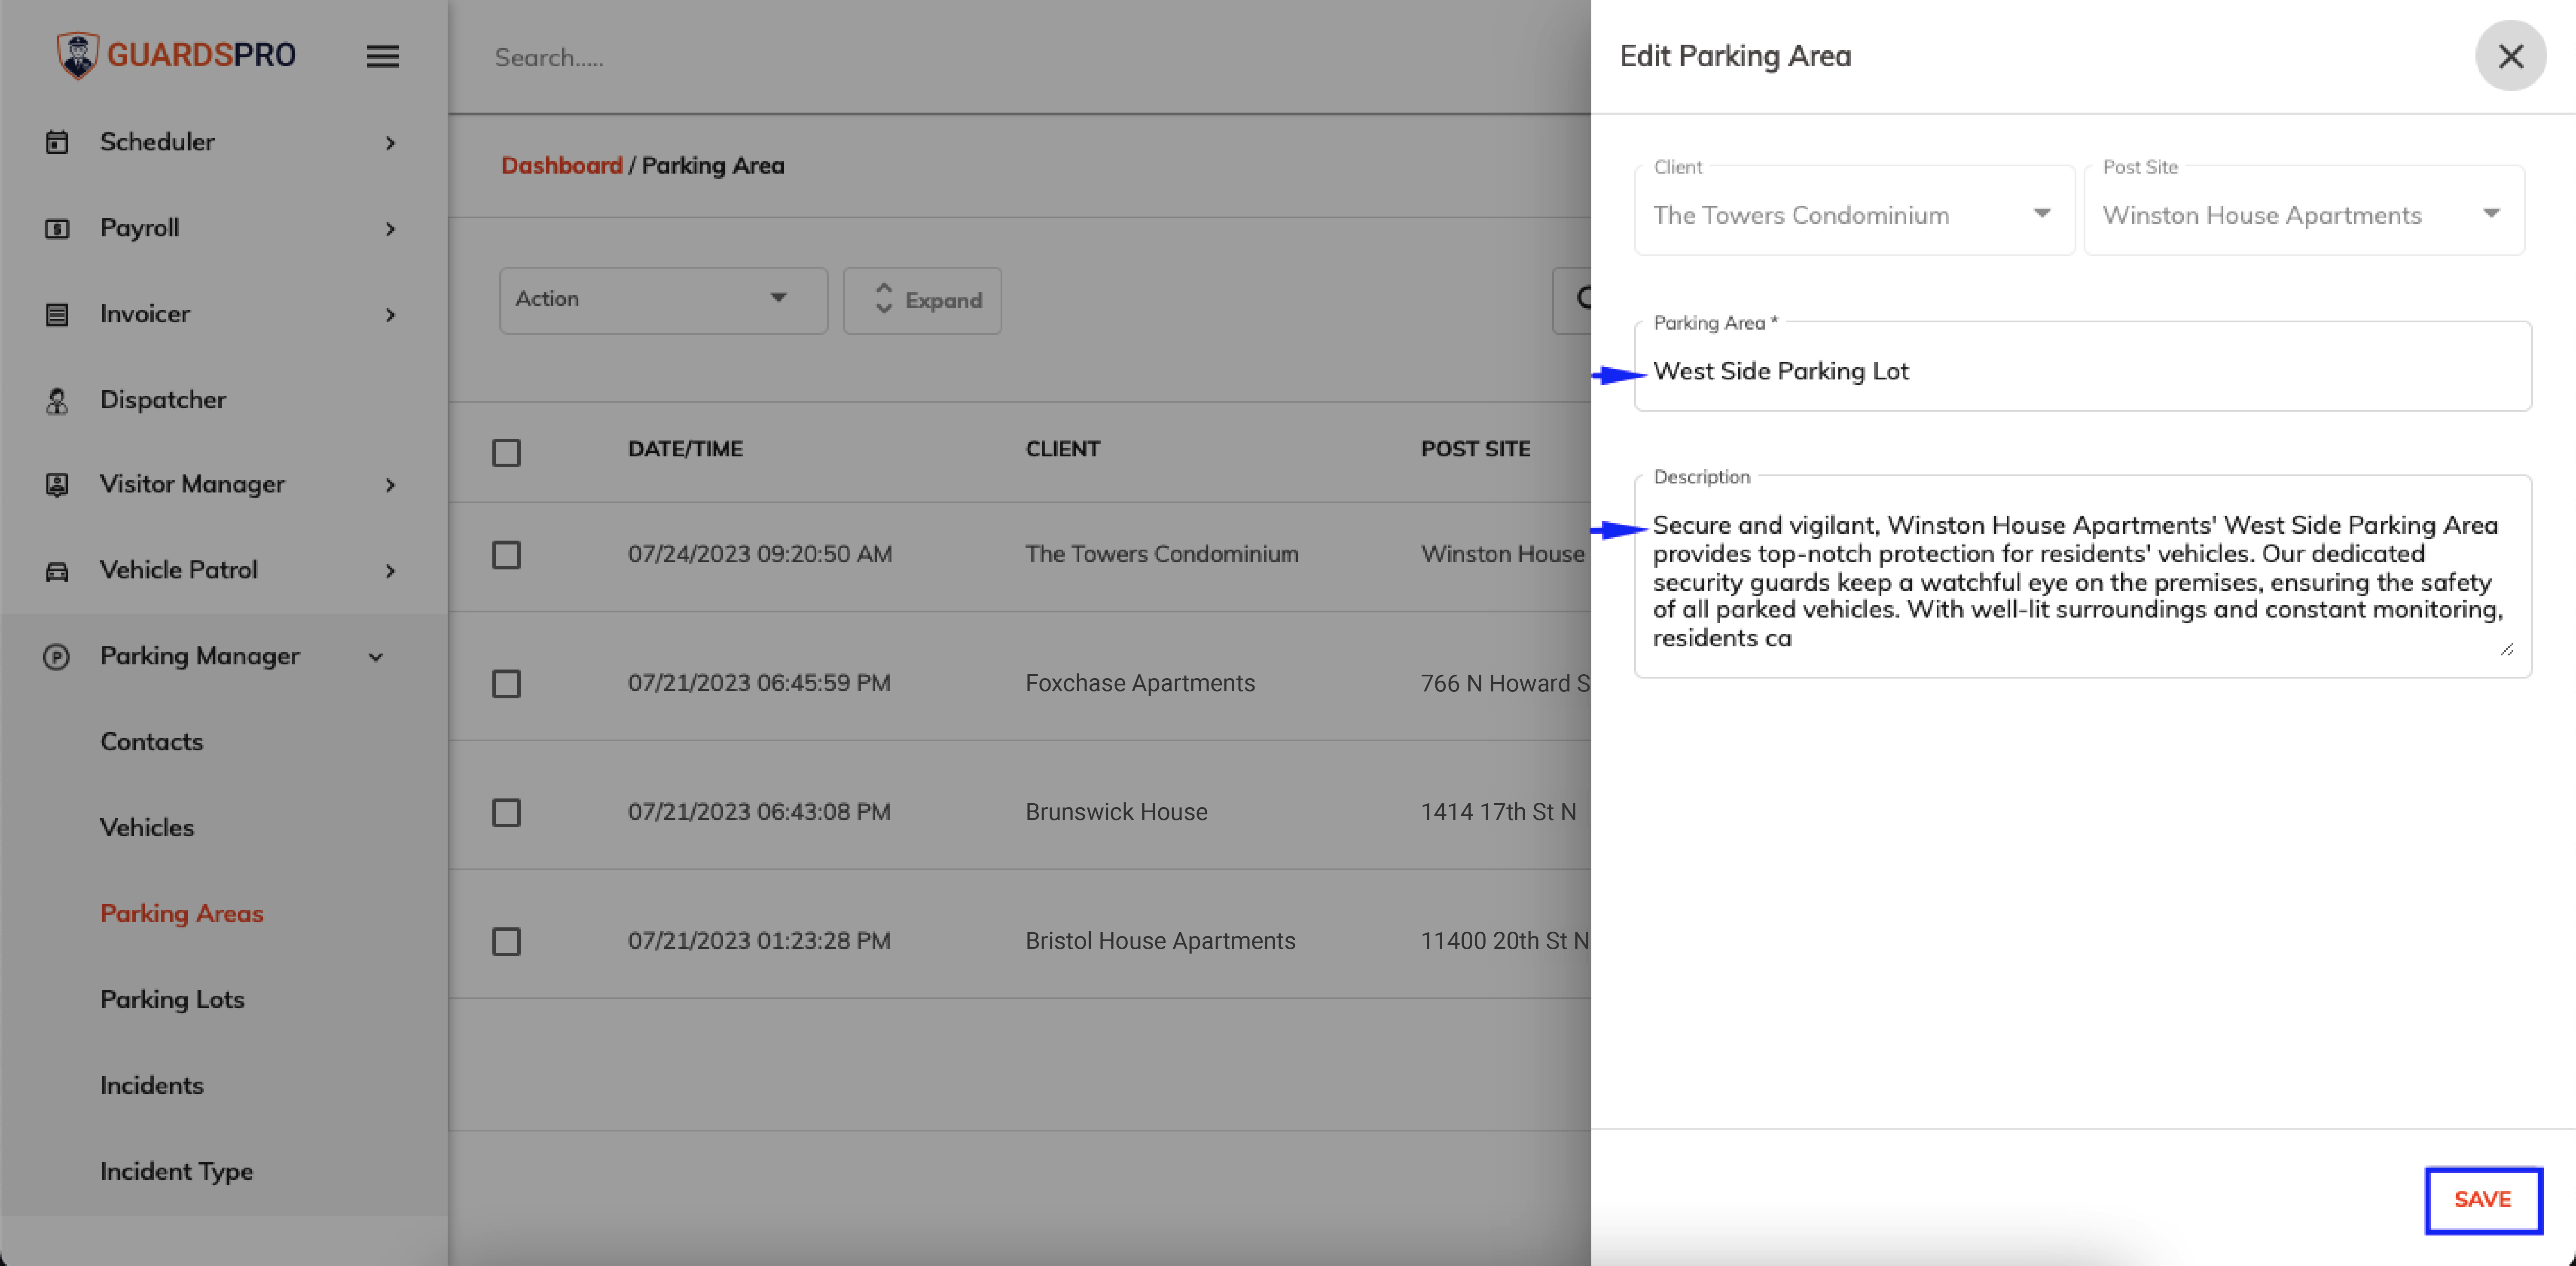The width and height of the screenshot is (2576, 1266).
Task: Check the Brunswick House row checkbox
Action: click(506, 812)
